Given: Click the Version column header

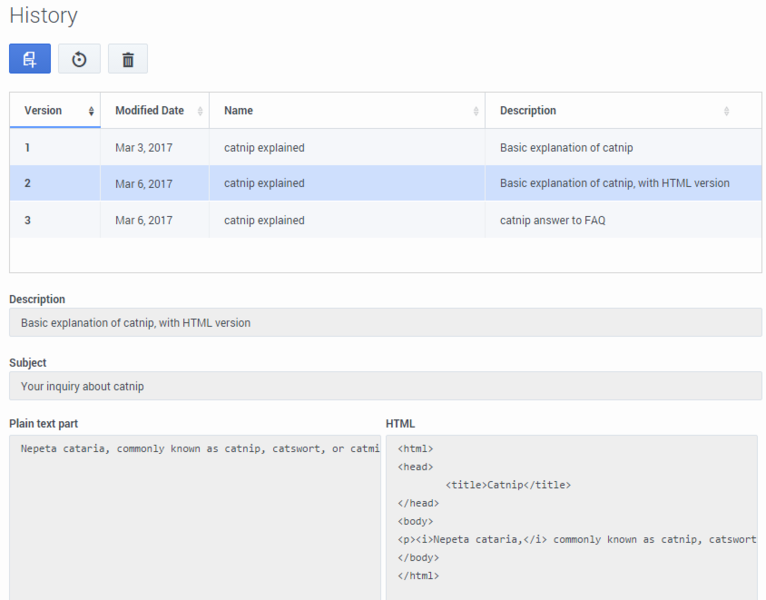Looking at the screenshot, I should [x=55, y=110].
